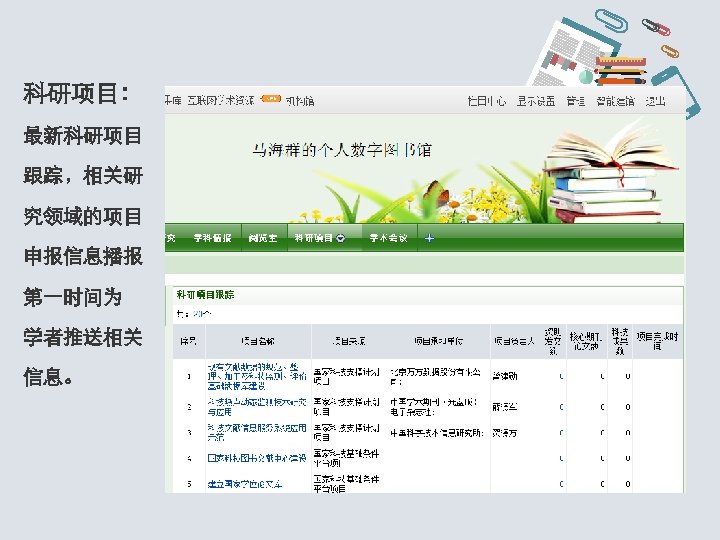
Task: Click the 科研项目跟踪 section heading
Action: point(205,295)
